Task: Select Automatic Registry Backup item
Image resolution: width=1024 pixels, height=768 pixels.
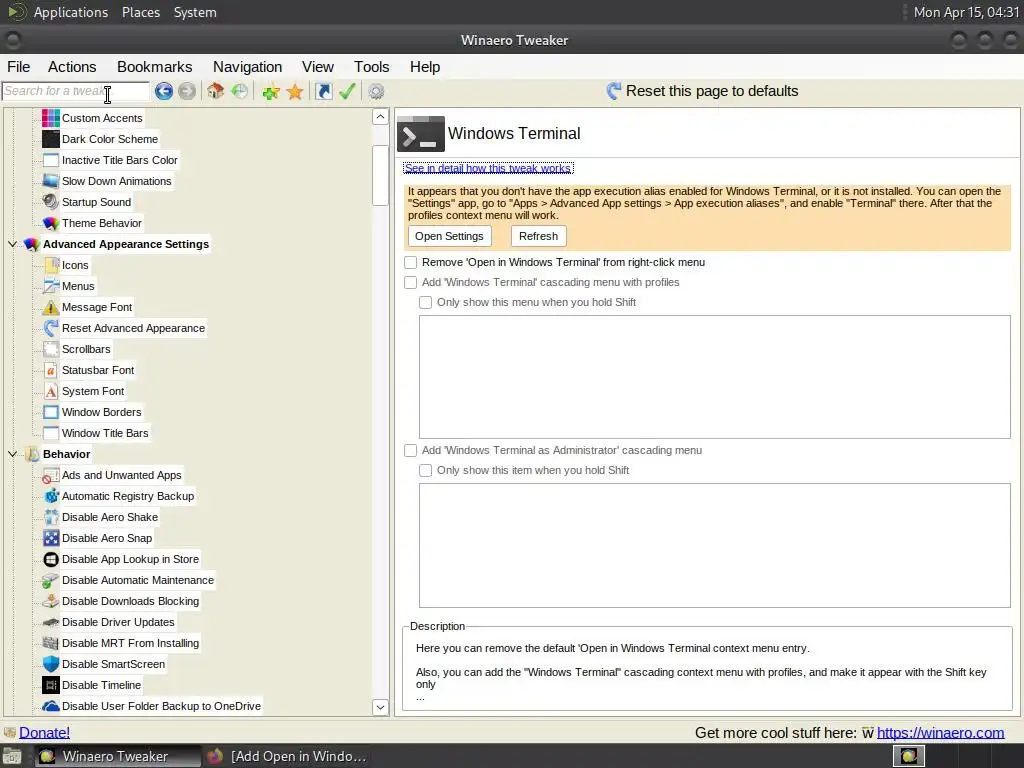Action: pyautogui.click(x=128, y=496)
